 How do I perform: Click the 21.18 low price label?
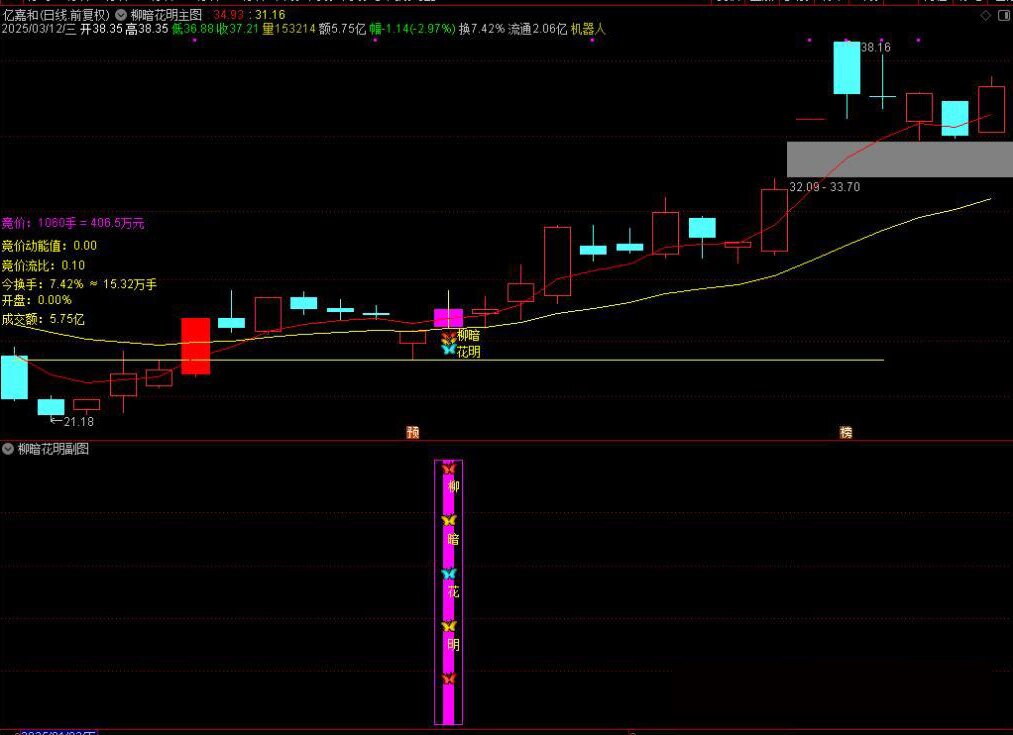(x=78, y=421)
